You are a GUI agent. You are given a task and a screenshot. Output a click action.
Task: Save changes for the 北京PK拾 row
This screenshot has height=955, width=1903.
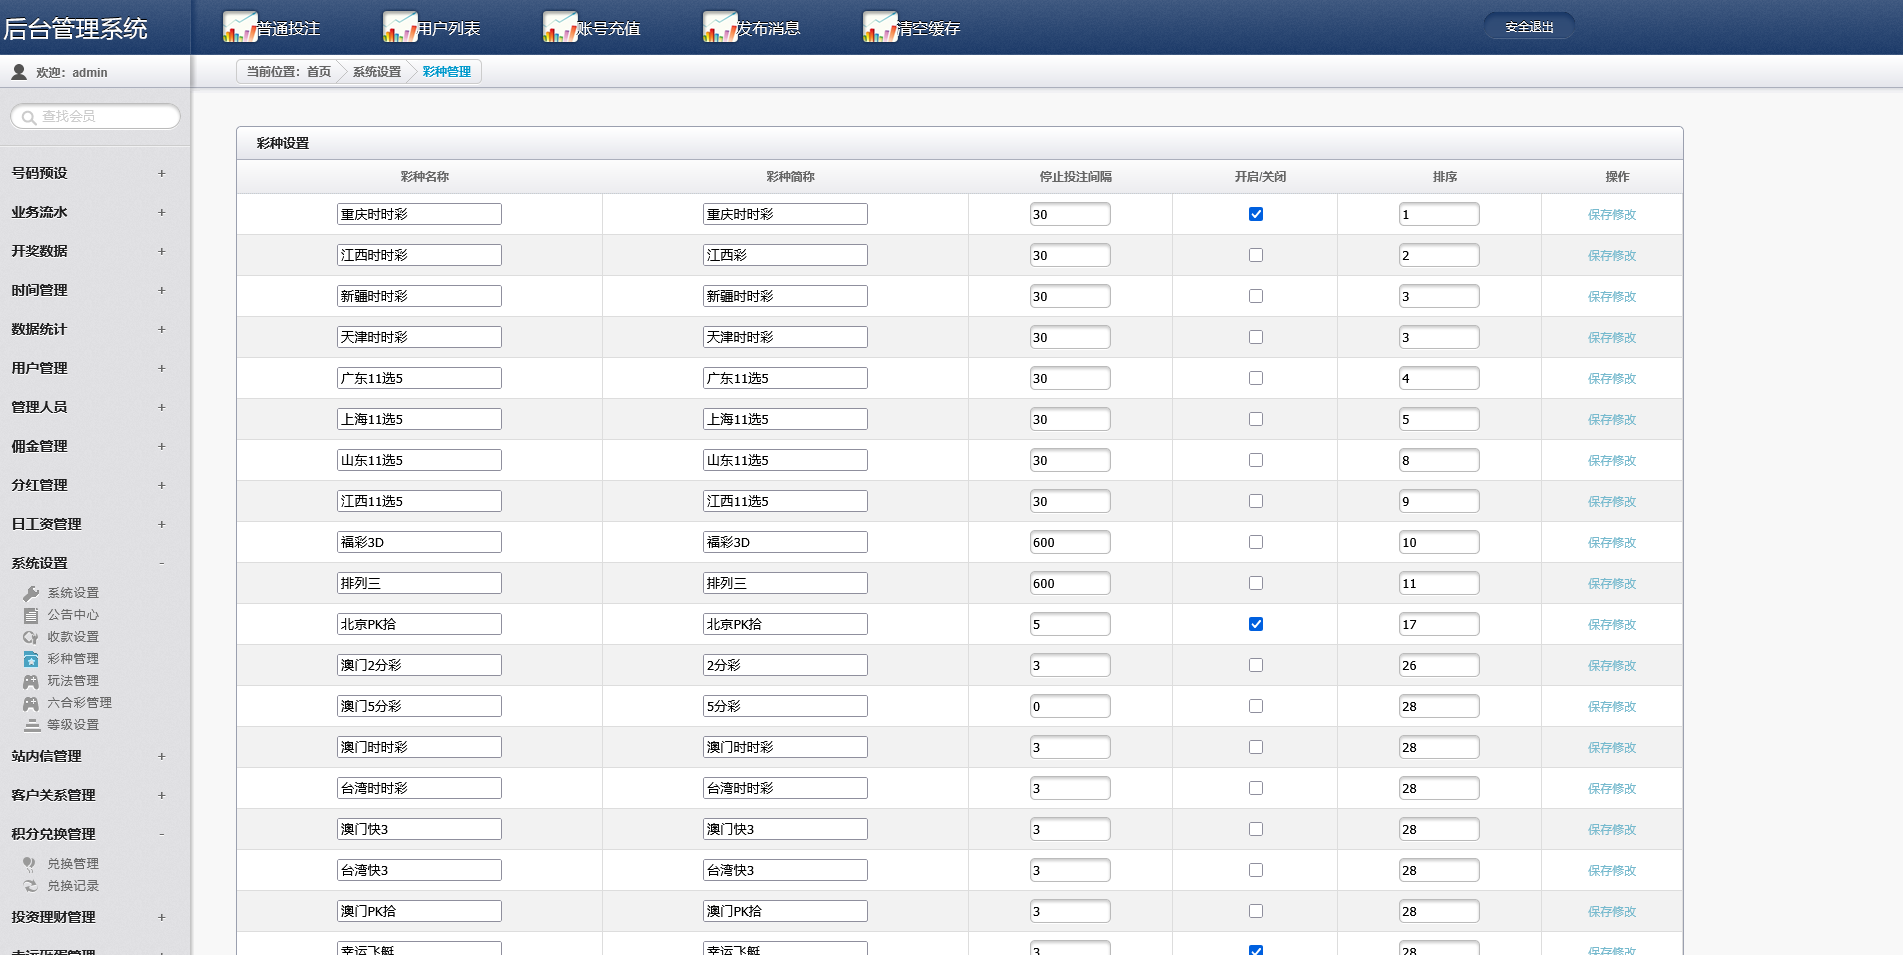point(1612,624)
